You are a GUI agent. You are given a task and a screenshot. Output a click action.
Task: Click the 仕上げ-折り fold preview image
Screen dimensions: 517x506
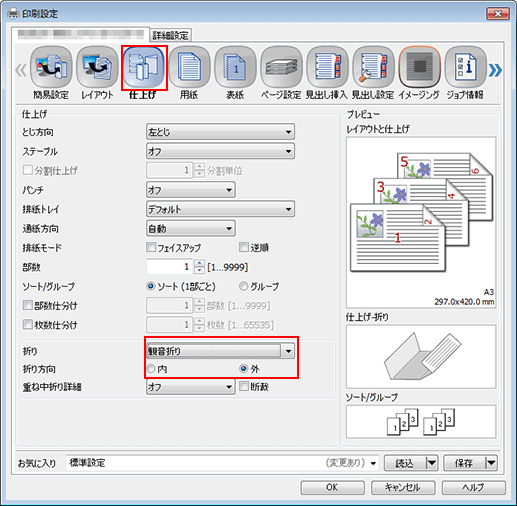tap(421, 356)
